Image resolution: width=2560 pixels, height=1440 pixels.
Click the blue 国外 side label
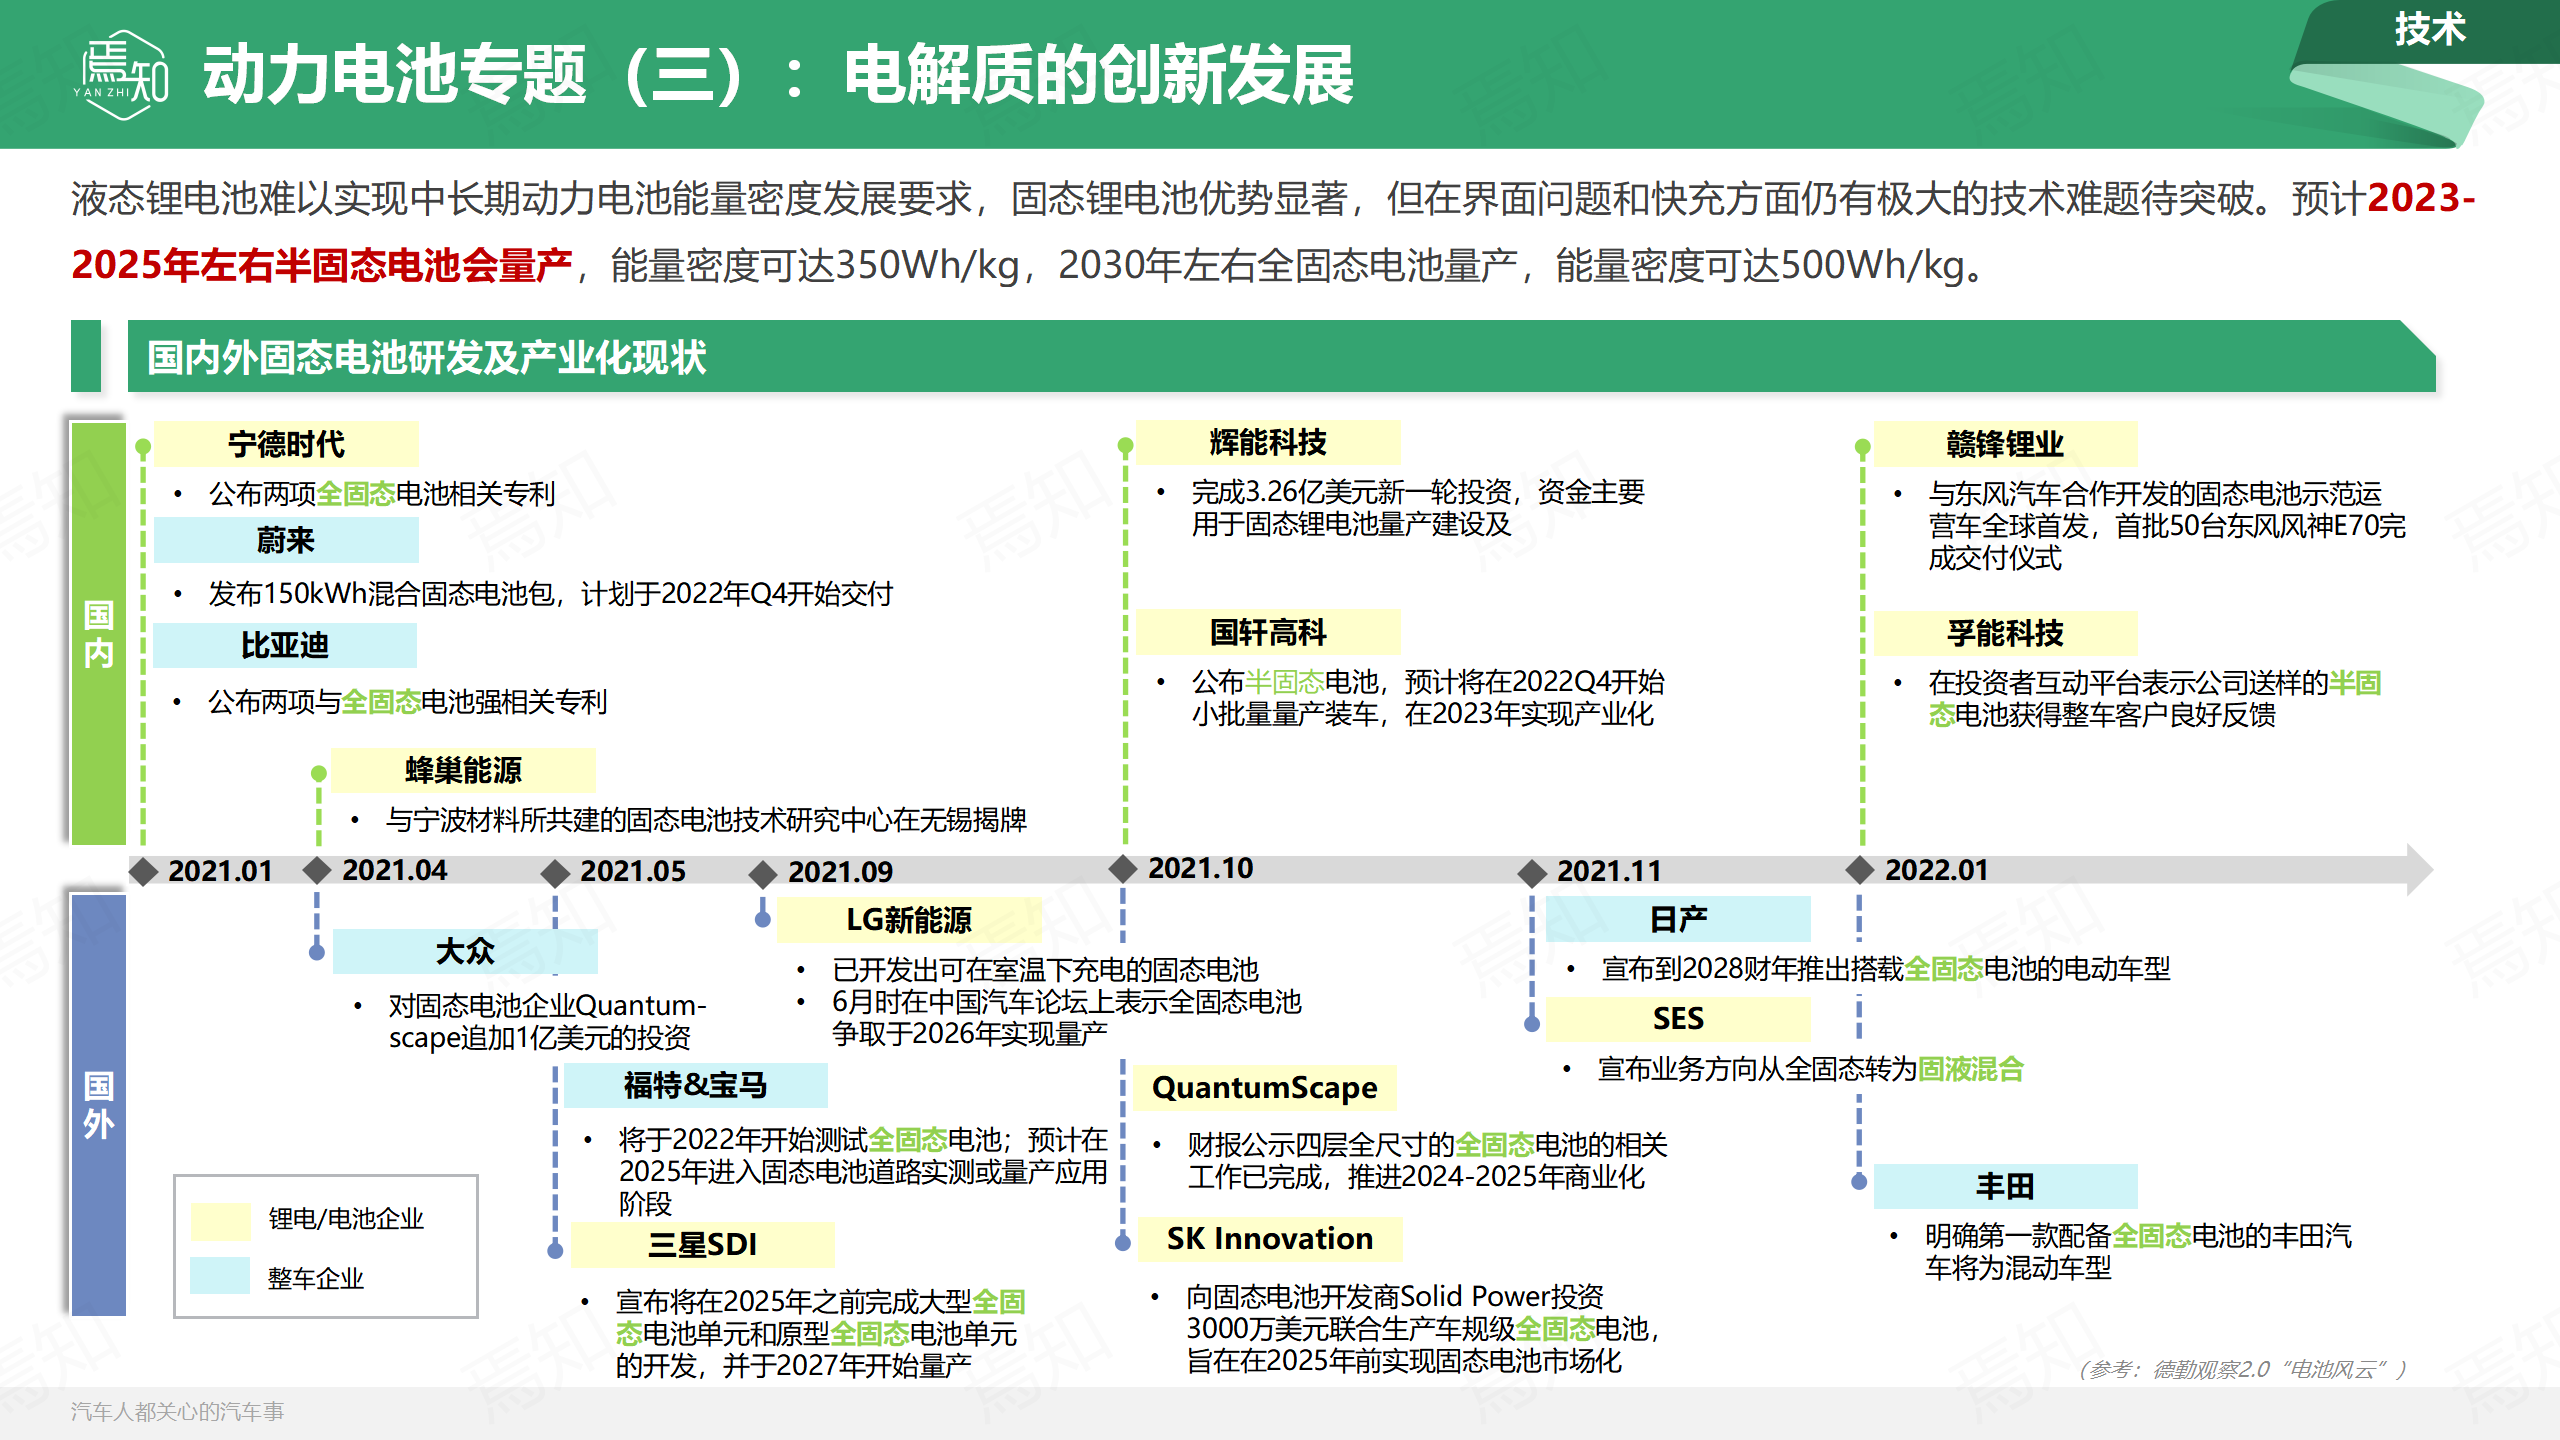[x=98, y=1104]
